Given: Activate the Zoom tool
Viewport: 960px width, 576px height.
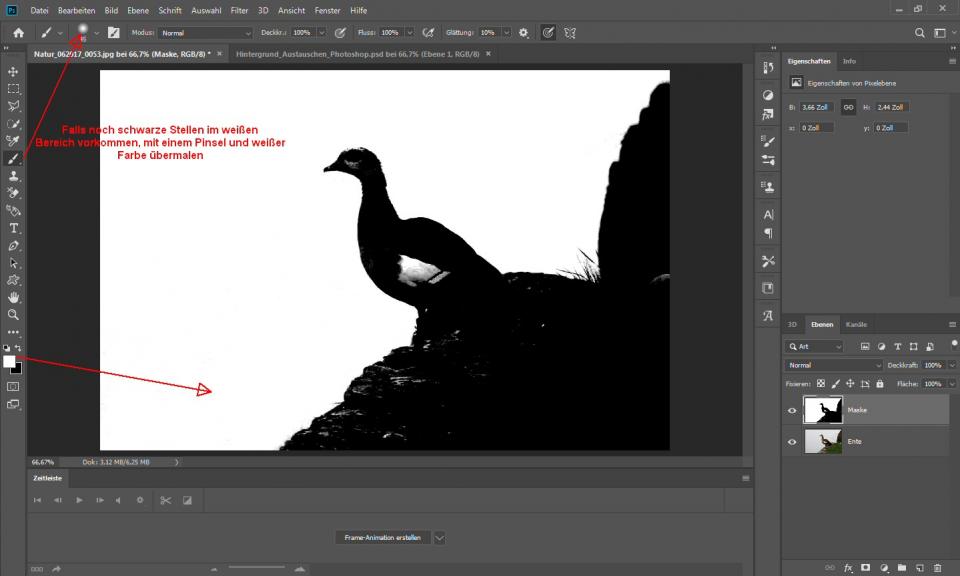Looking at the screenshot, I should point(13,314).
